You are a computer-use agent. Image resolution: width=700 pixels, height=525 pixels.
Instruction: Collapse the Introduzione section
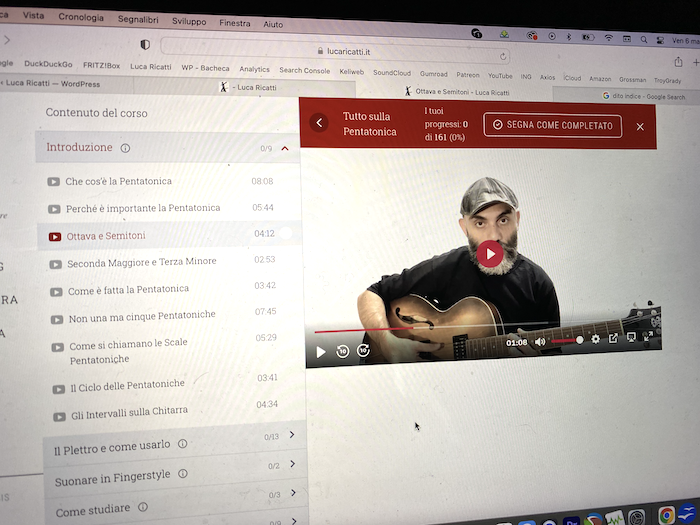tap(285, 148)
